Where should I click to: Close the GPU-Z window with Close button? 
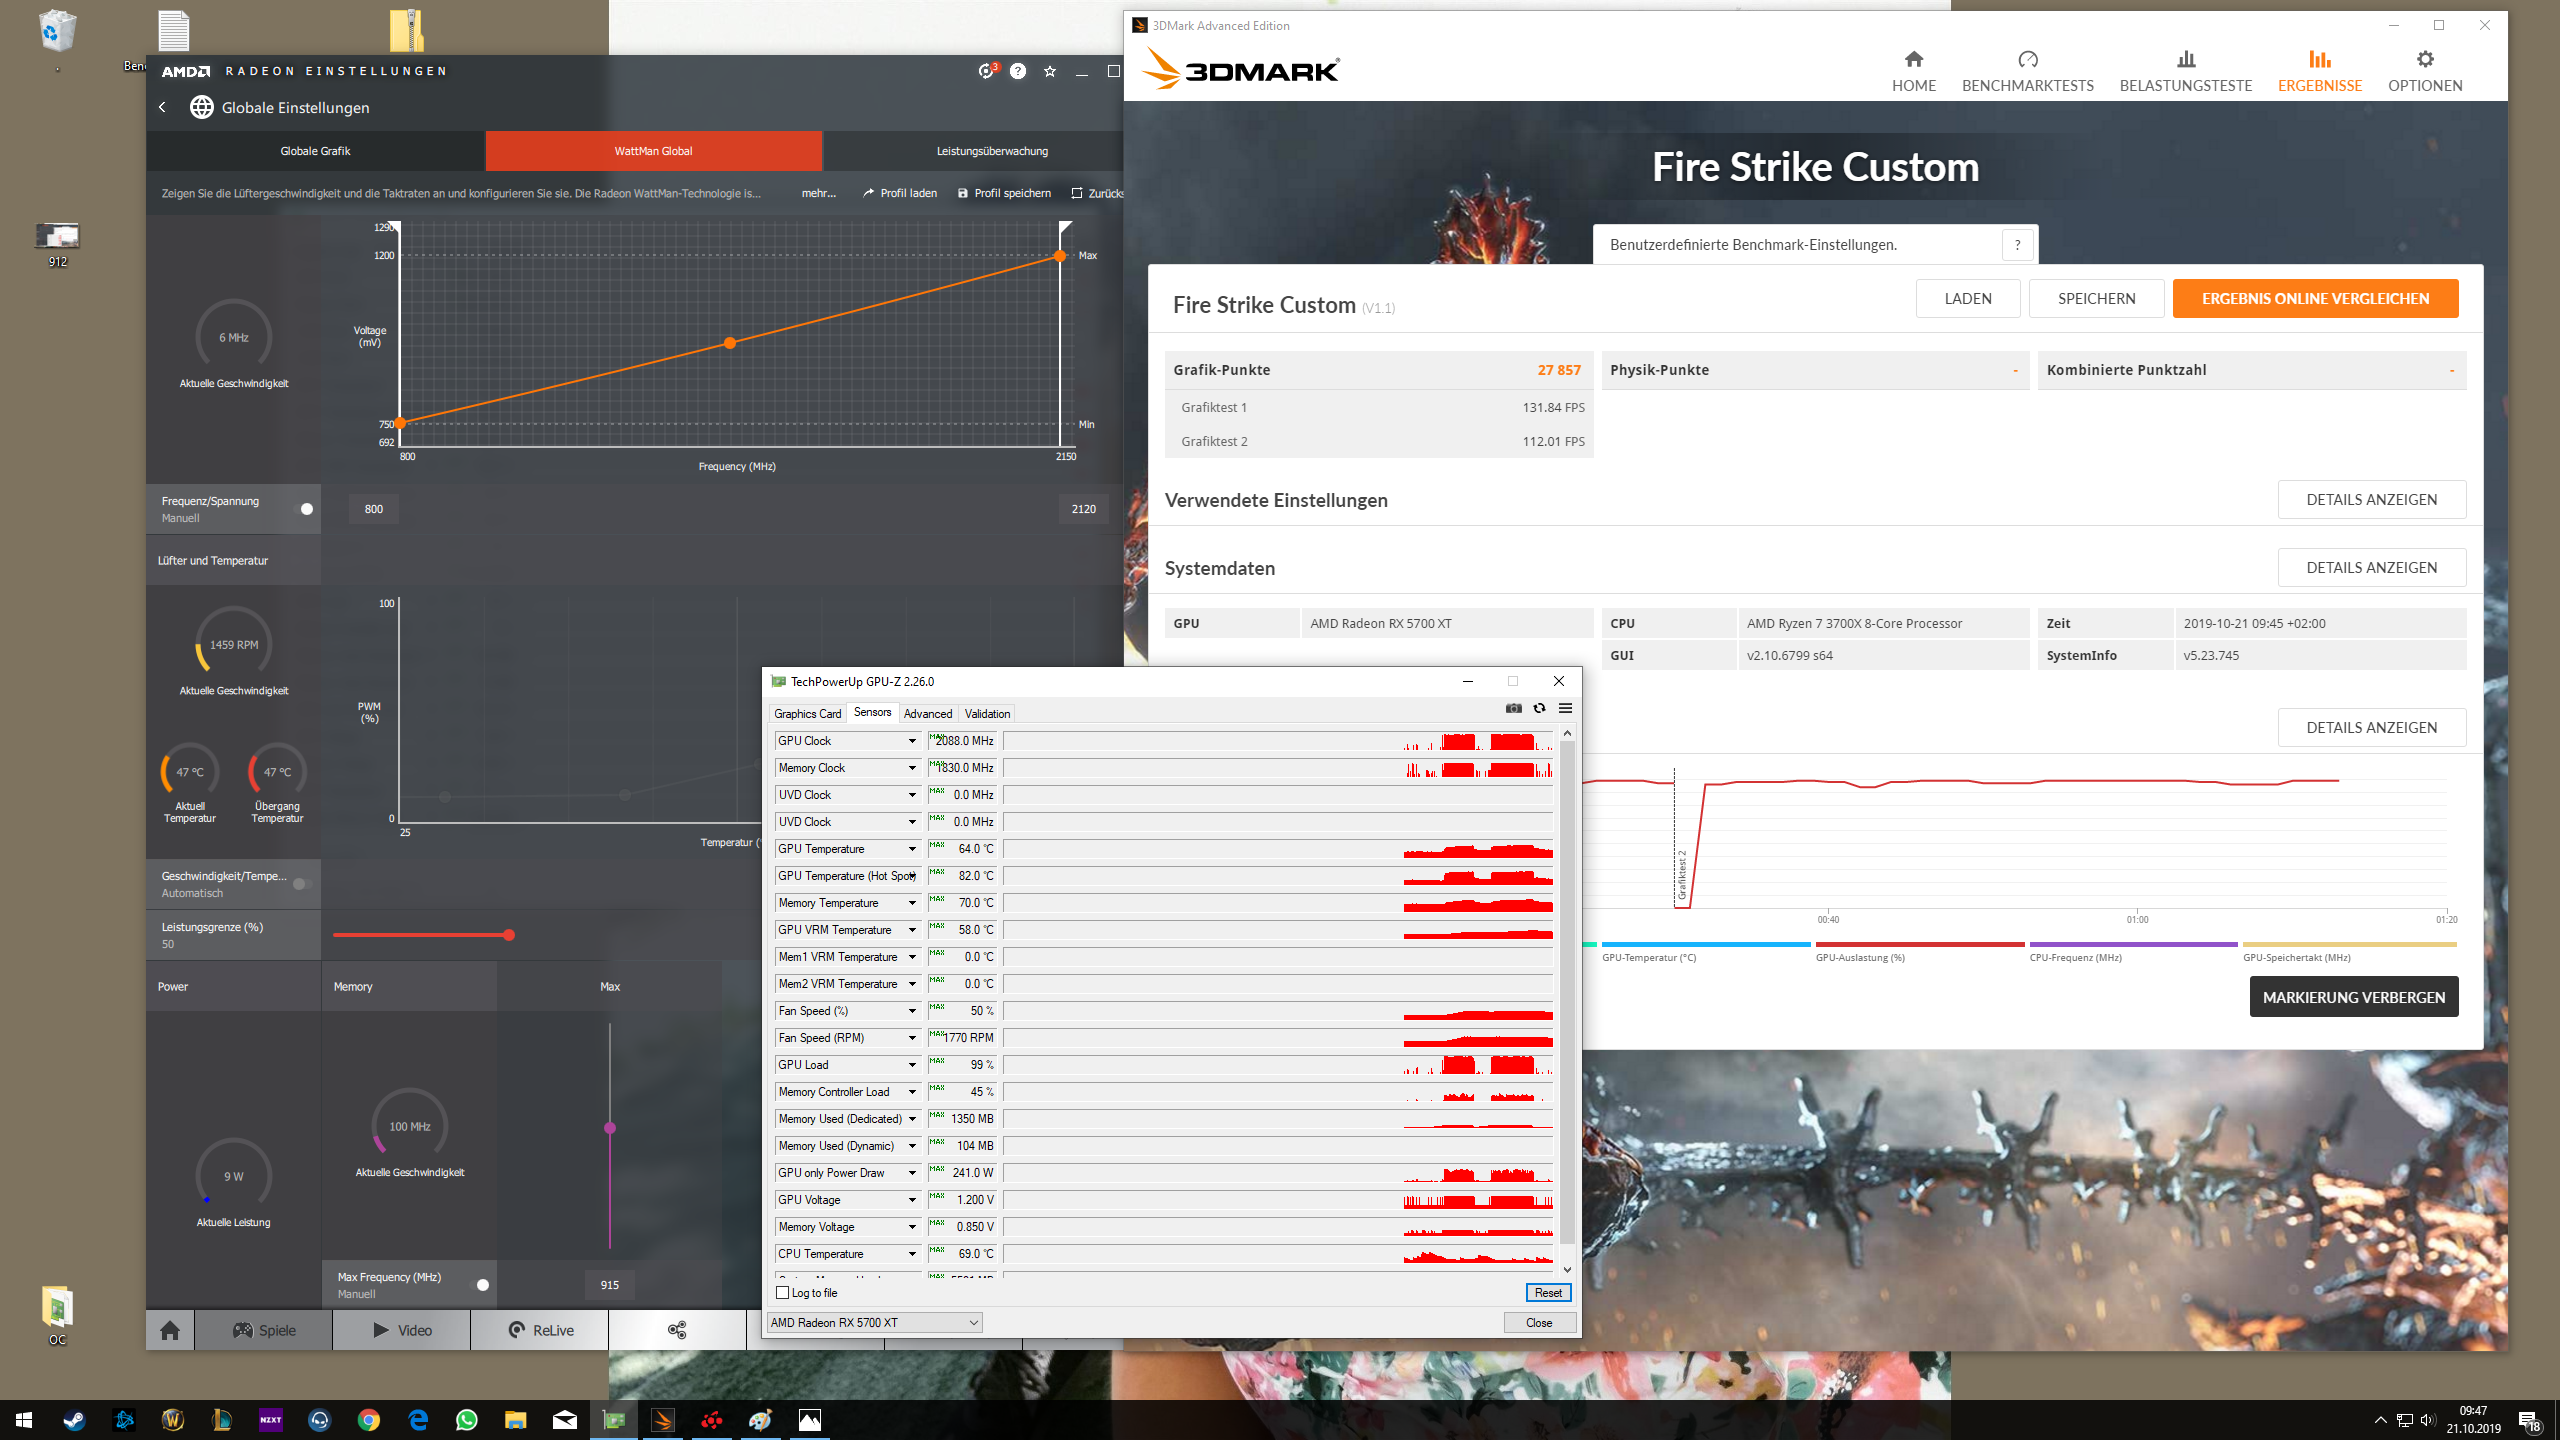click(1539, 1323)
